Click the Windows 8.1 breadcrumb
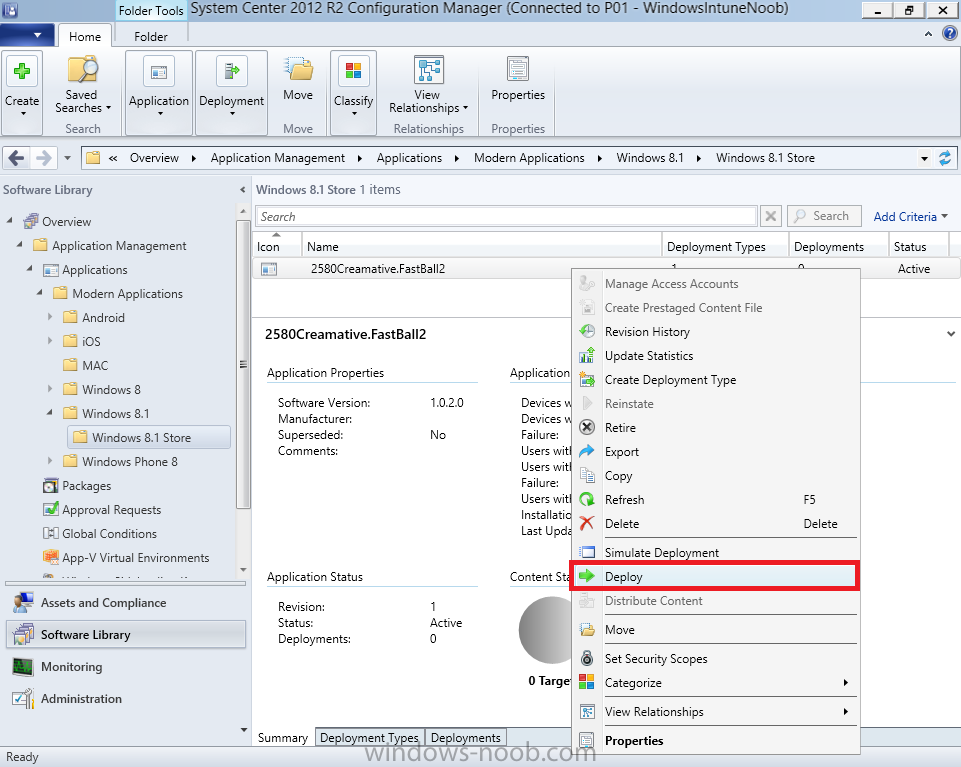This screenshot has width=961, height=767. [x=650, y=158]
